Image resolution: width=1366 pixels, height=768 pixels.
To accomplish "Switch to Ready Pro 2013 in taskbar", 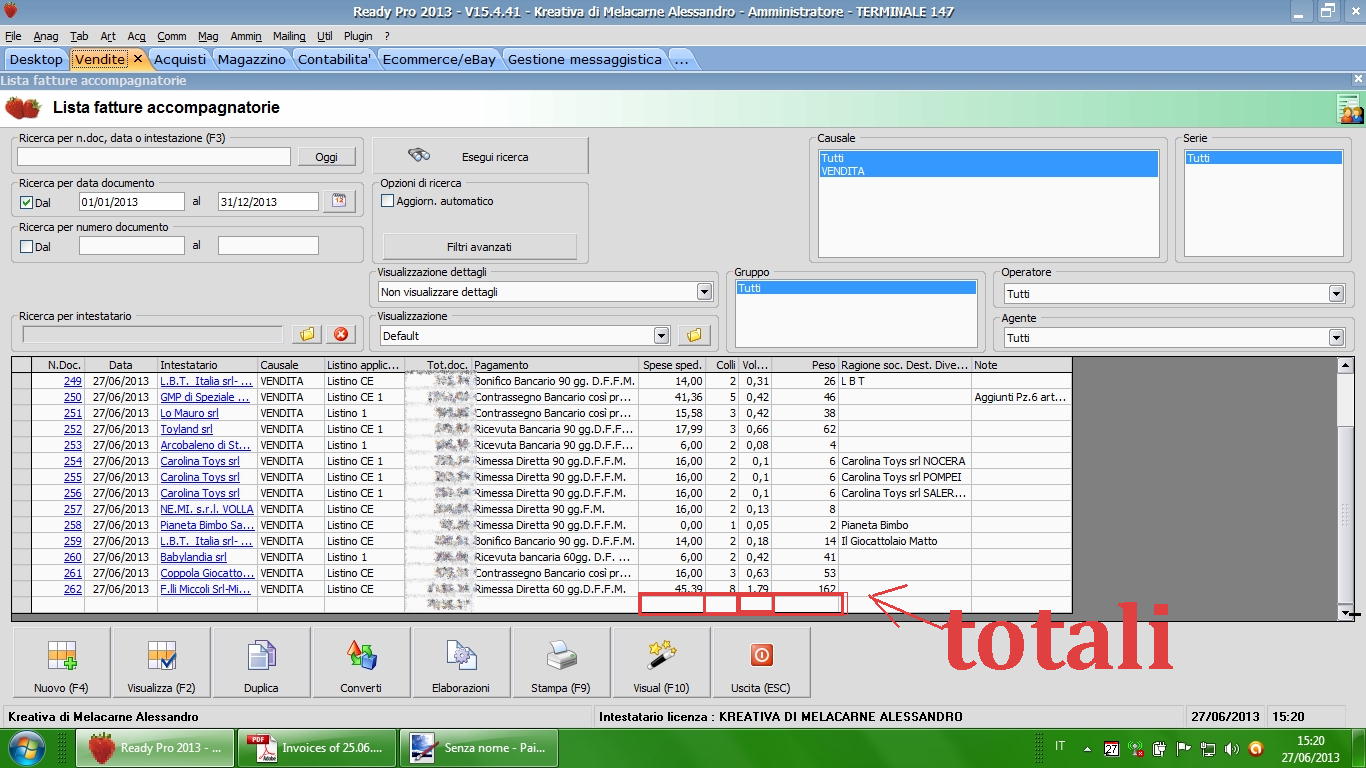I will click(156, 748).
